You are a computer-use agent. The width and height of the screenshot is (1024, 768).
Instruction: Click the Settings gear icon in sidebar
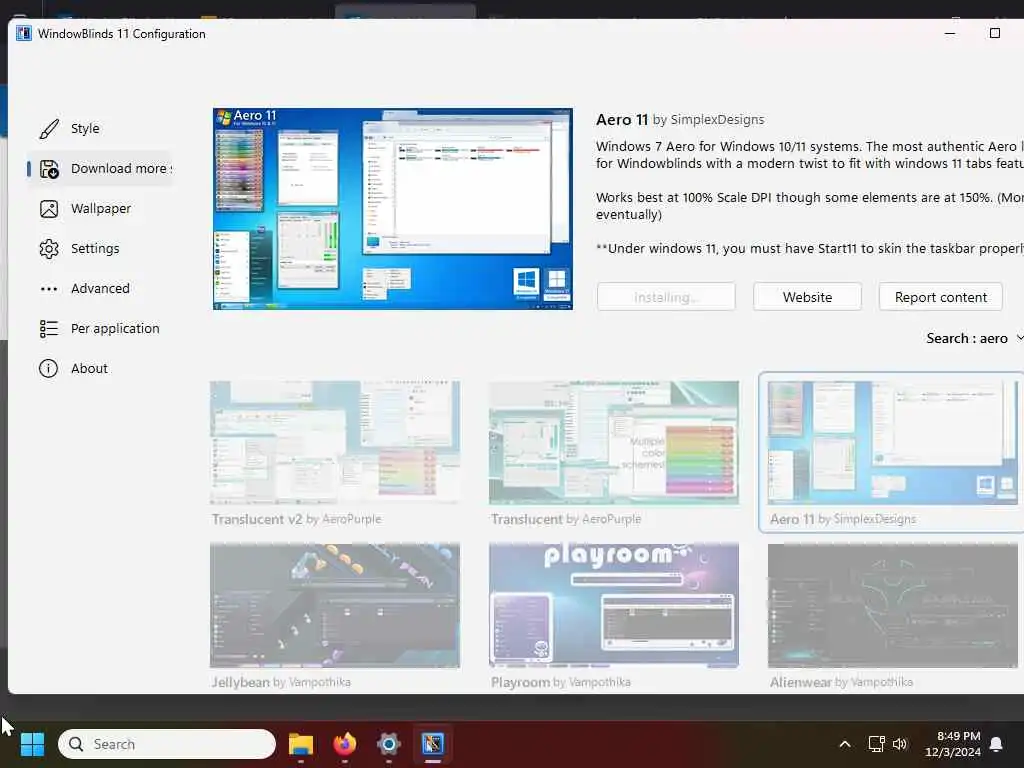(49, 249)
